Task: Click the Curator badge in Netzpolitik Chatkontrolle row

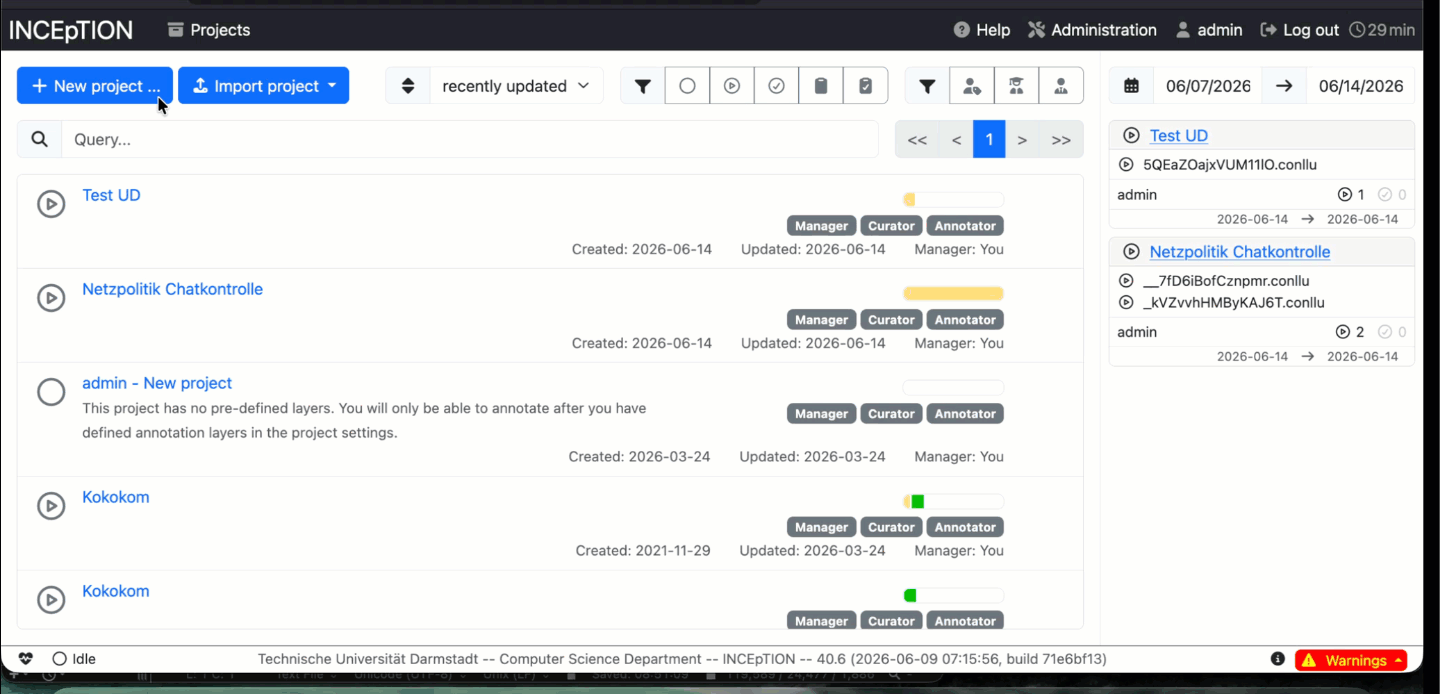Action: point(891,320)
